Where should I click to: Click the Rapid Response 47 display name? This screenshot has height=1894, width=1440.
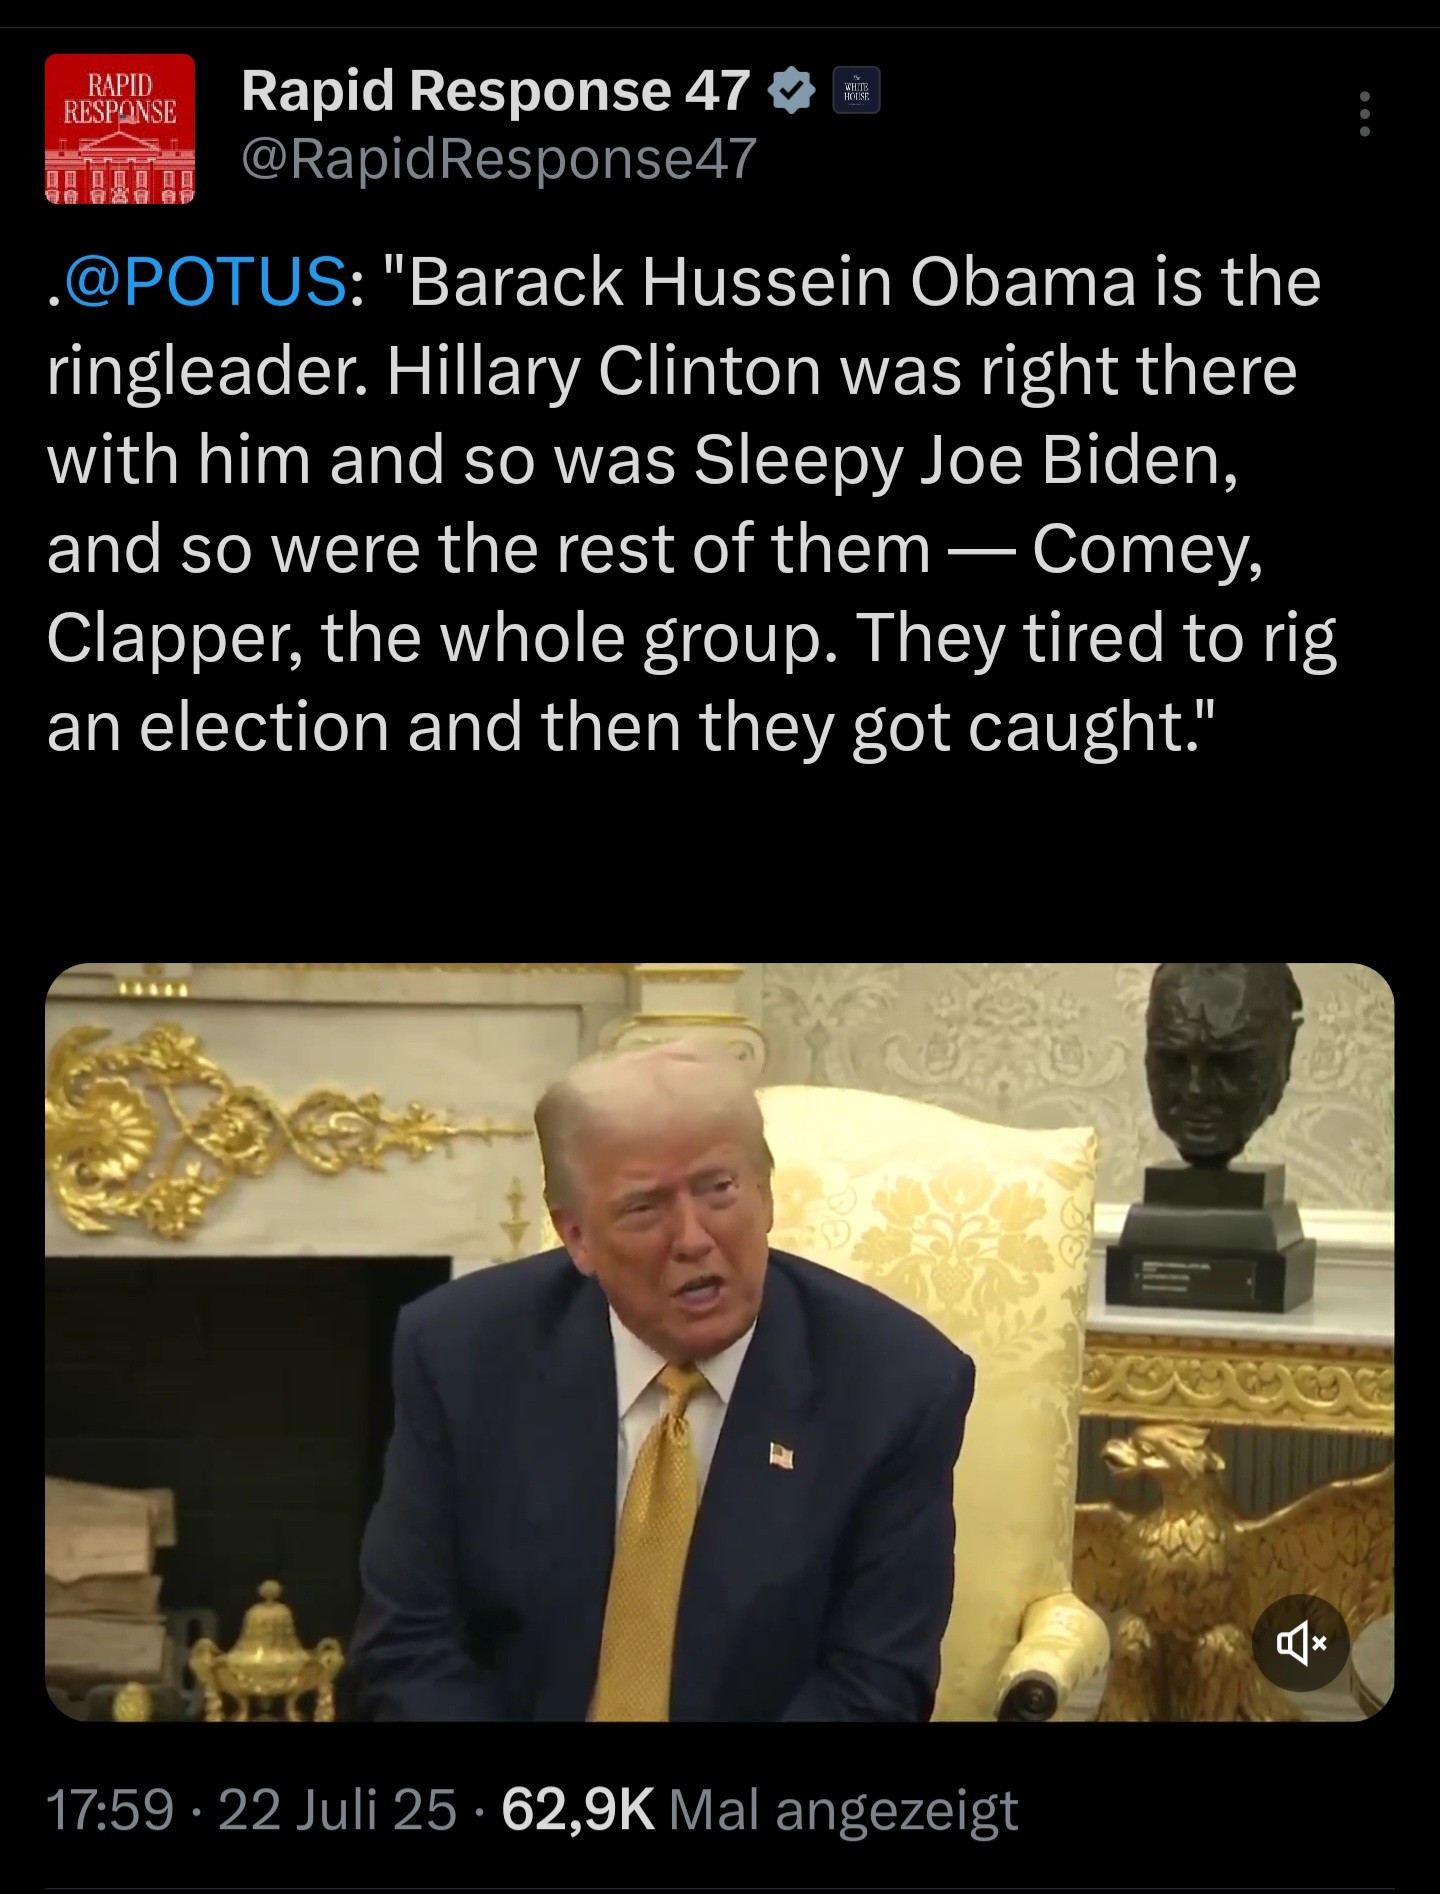point(495,92)
